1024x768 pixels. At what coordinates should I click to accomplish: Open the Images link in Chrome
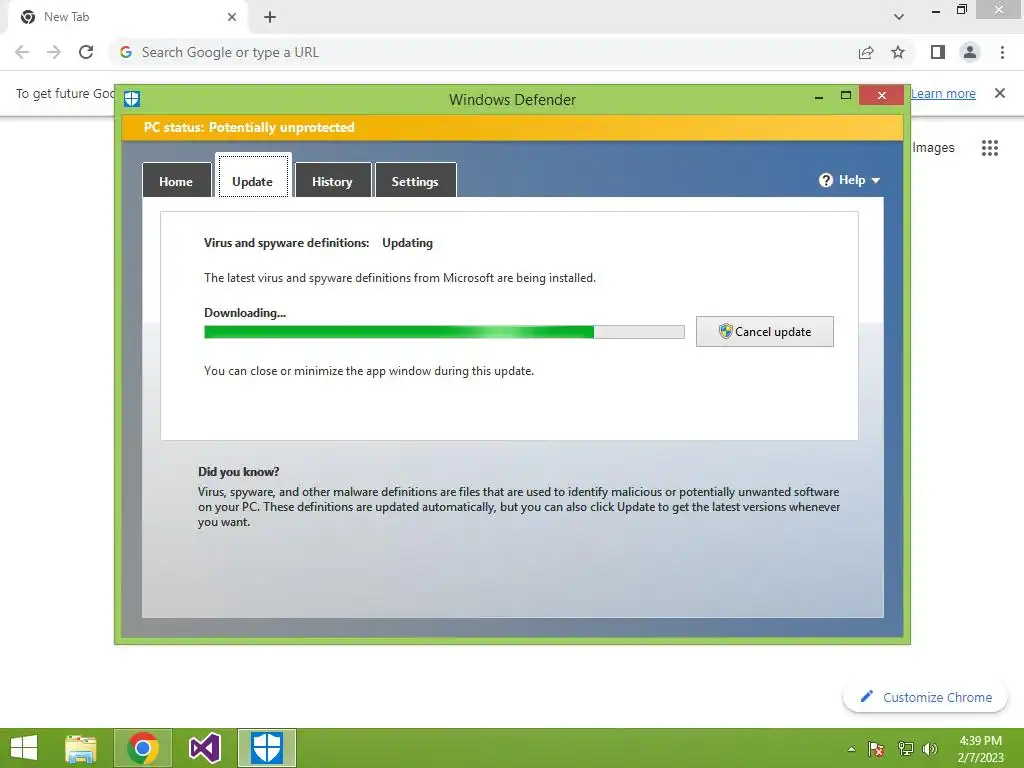(933, 148)
